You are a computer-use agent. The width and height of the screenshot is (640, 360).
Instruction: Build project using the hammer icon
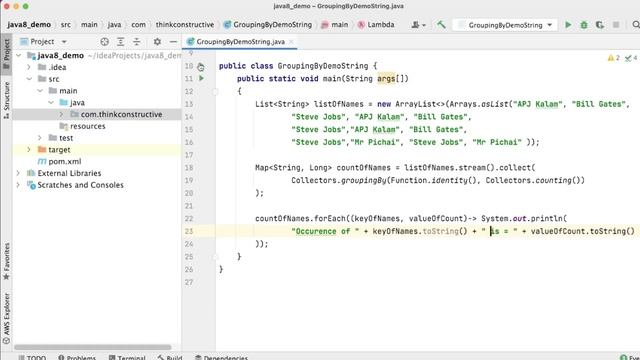441,24
